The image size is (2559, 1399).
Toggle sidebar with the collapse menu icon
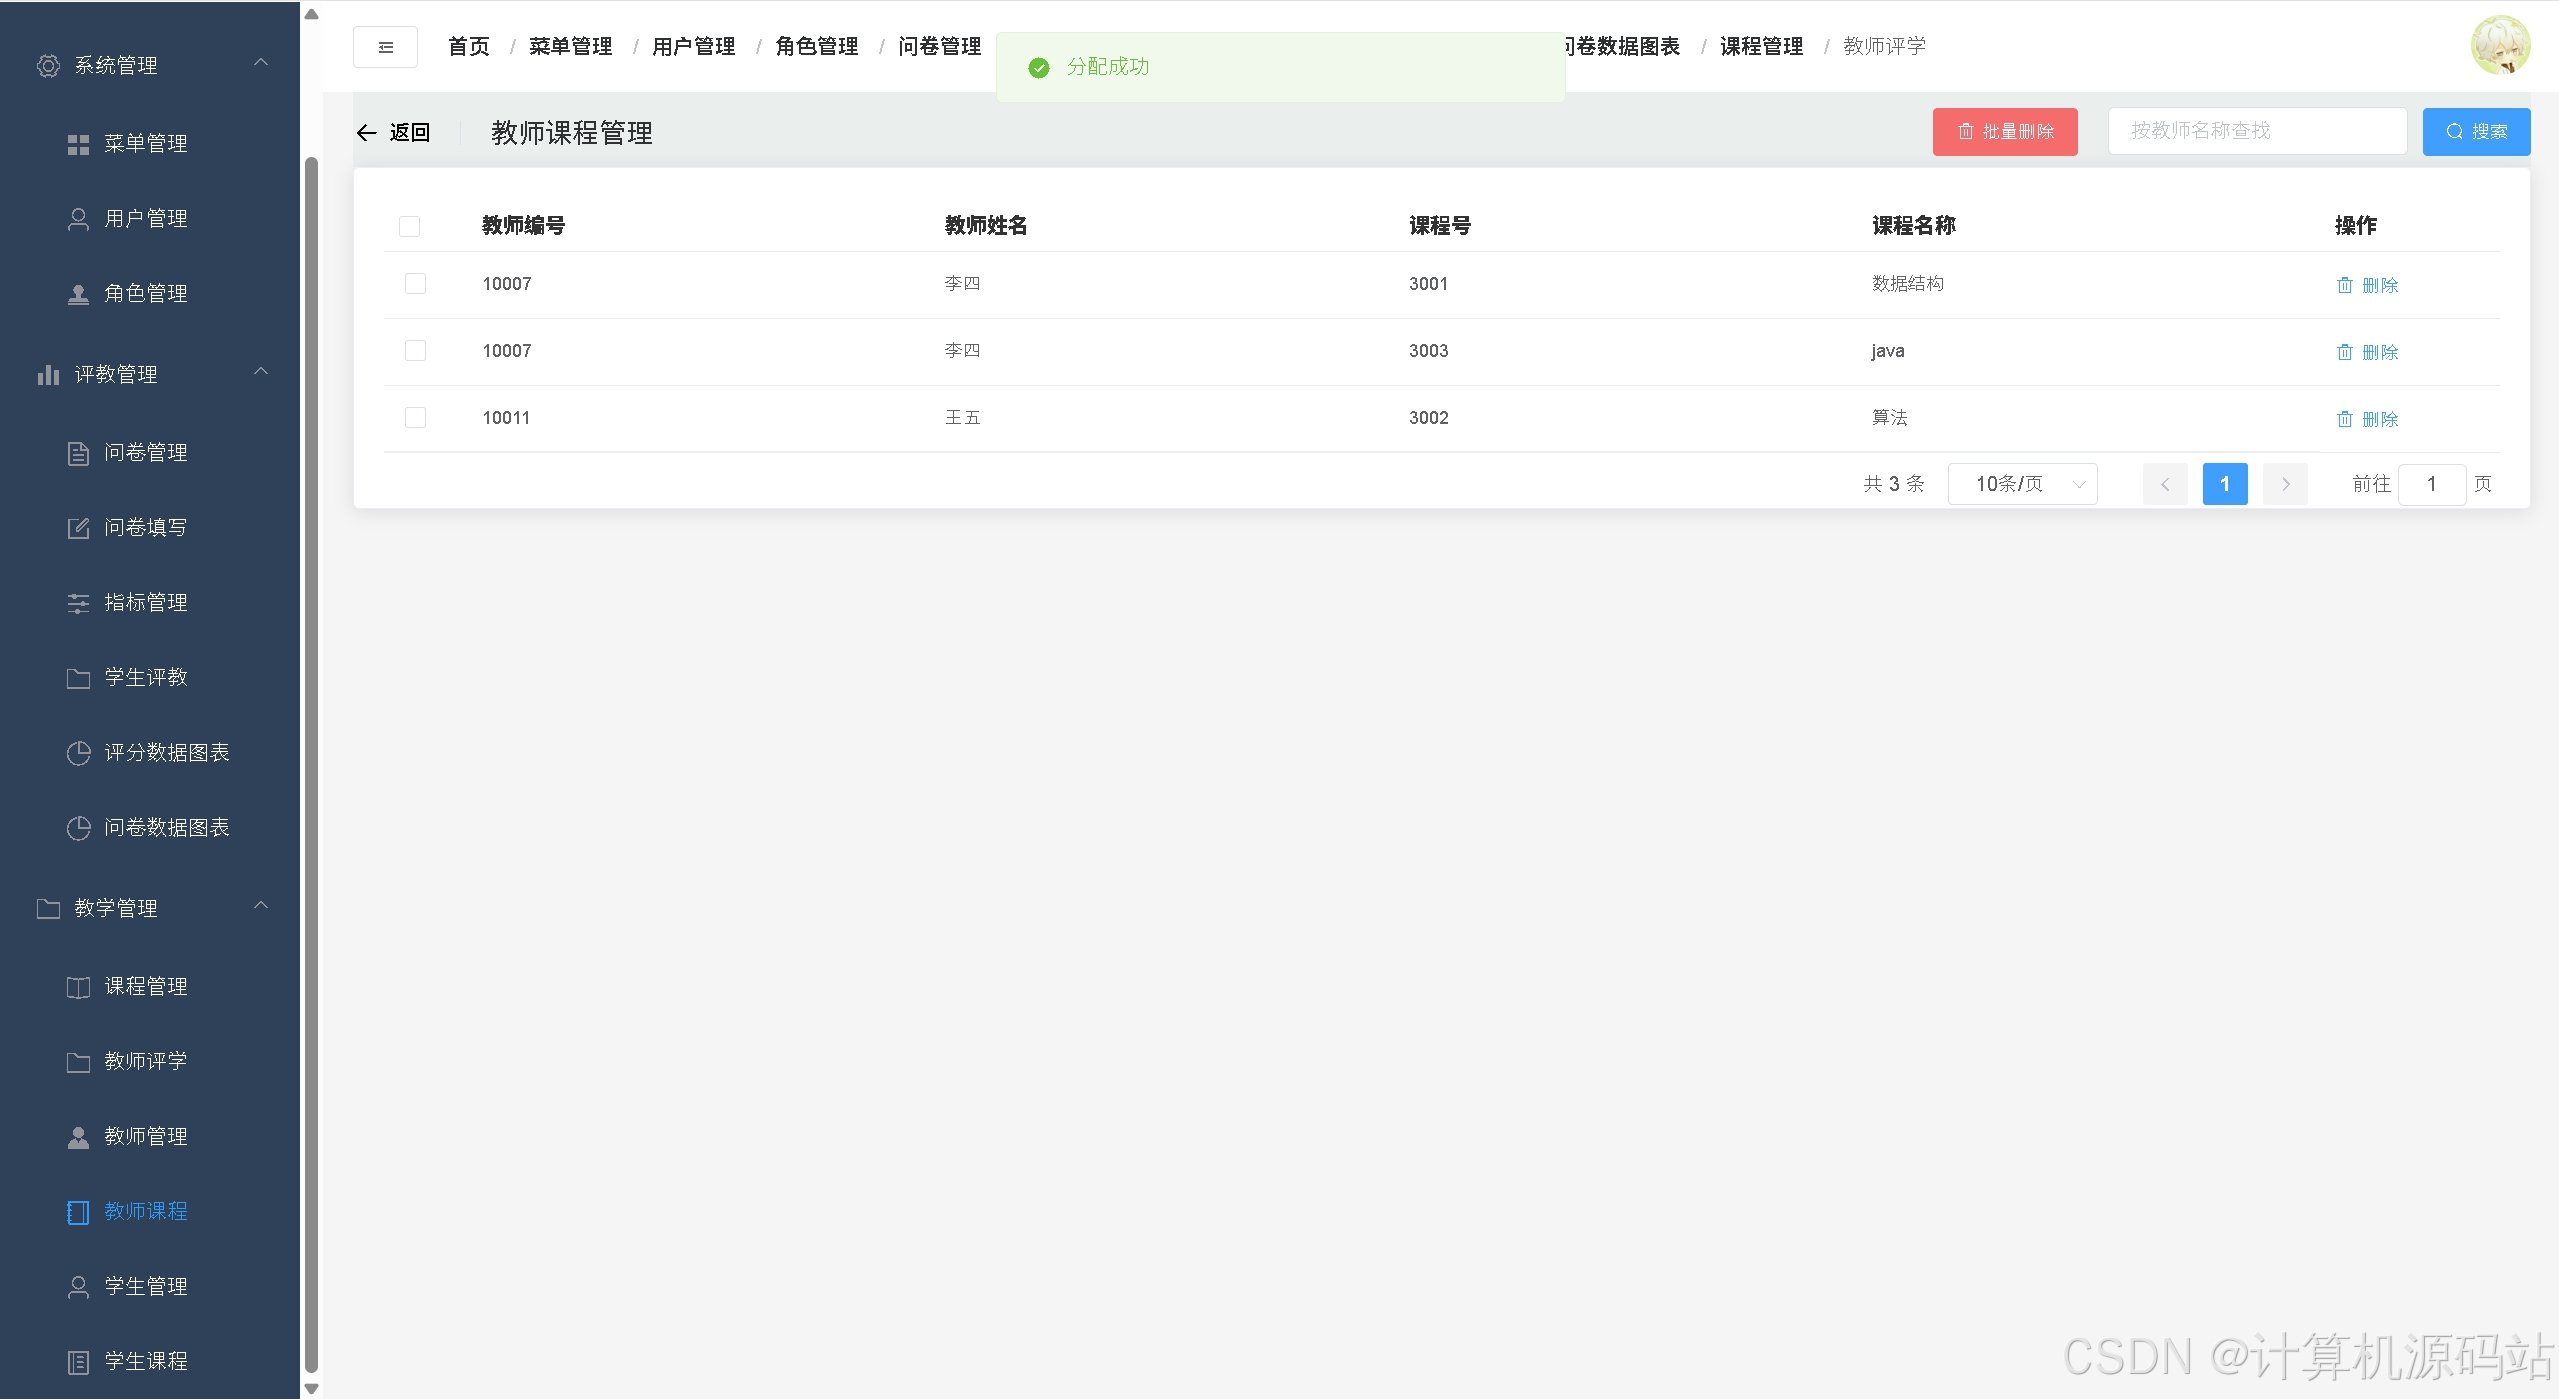point(385,47)
